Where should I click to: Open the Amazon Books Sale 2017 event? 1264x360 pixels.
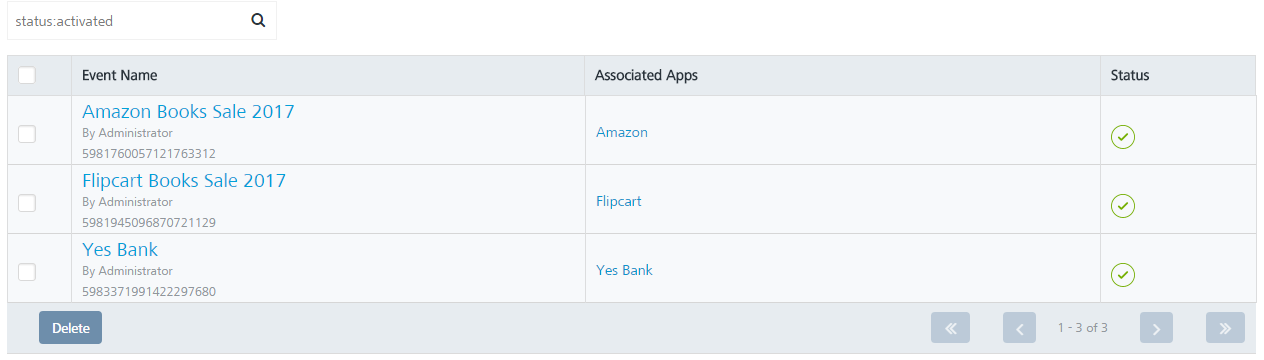point(188,111)
